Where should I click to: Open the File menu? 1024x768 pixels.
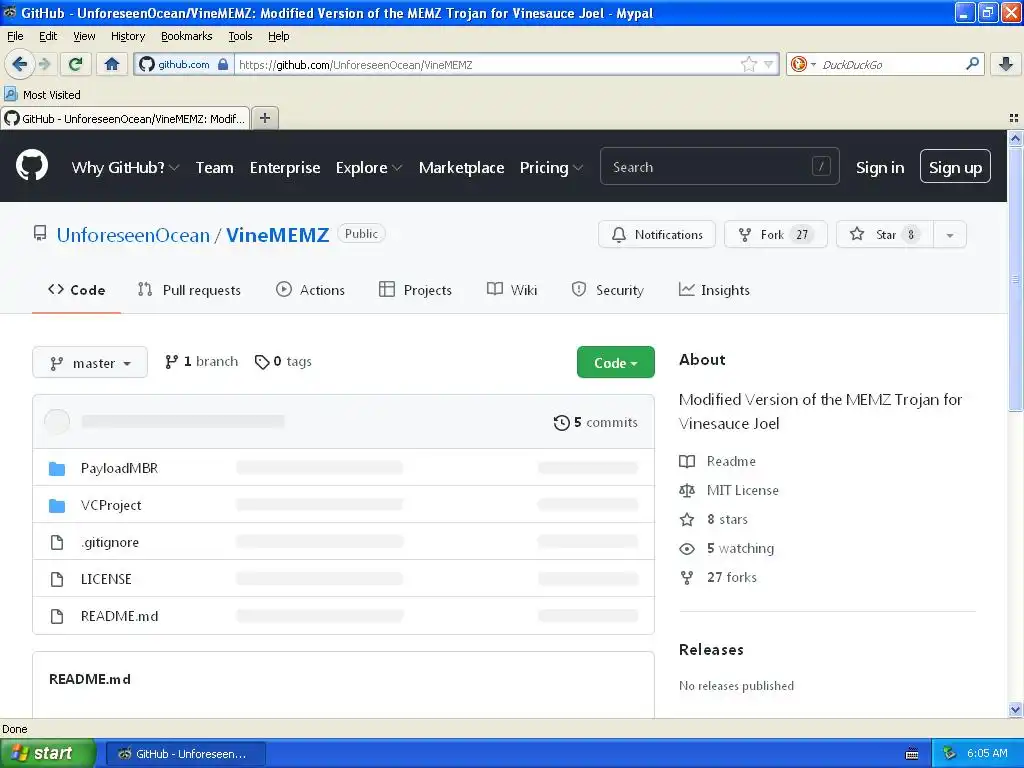15,36
